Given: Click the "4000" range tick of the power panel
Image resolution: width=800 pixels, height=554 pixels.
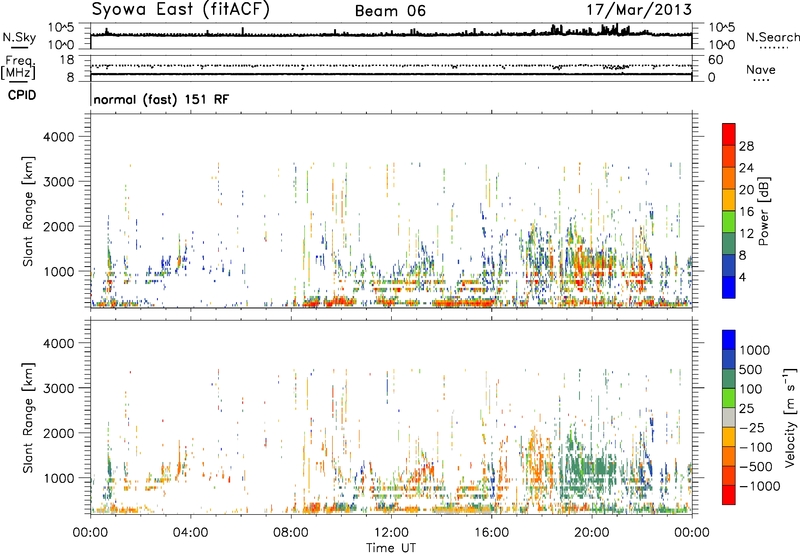Looking at the screenshot, I should [58, 137].
